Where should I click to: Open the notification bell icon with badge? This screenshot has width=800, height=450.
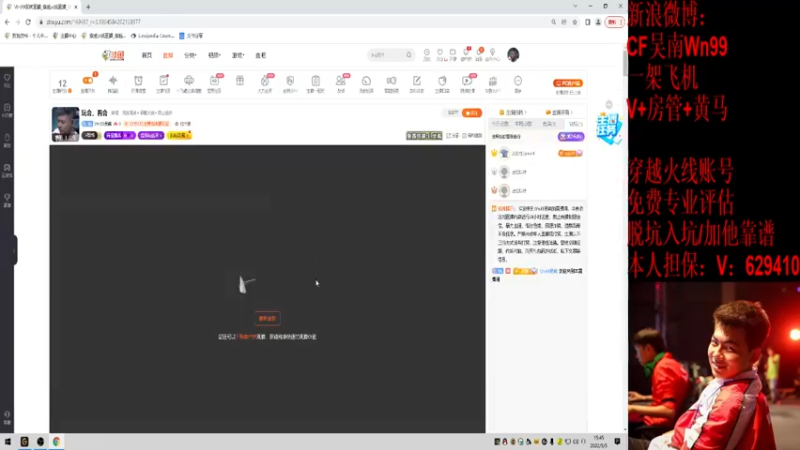(x=479, y=52)
